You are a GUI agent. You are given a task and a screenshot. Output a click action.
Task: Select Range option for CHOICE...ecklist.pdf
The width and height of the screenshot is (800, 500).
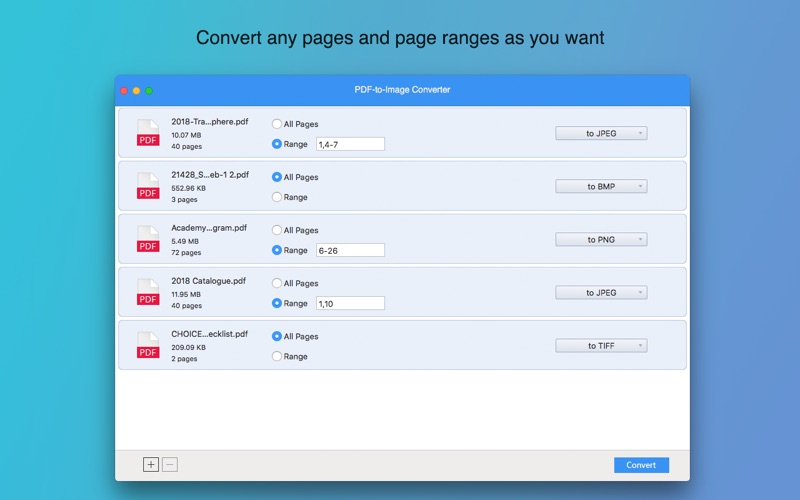tap(277, 356)
